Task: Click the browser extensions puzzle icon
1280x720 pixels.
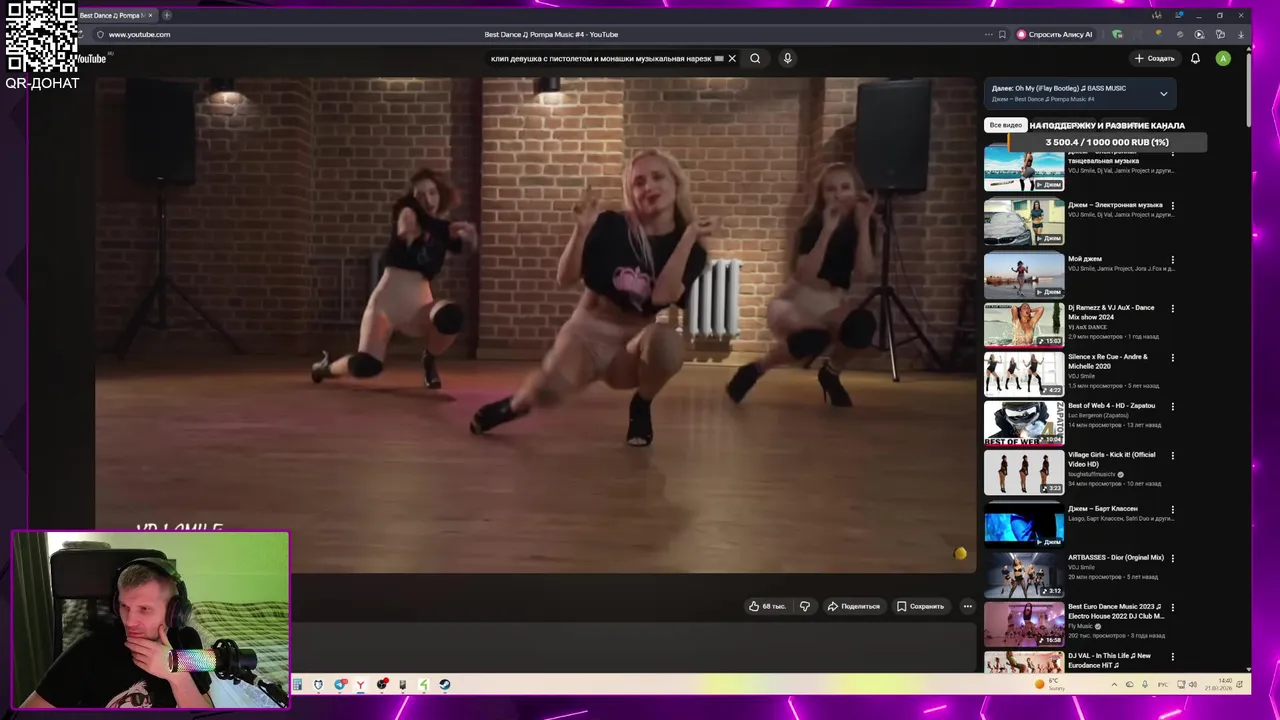Action: point(1220,34)
